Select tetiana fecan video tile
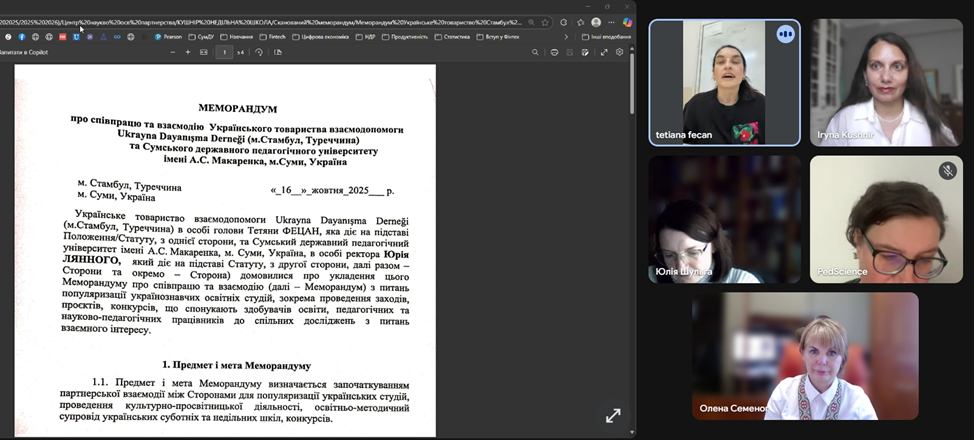 pos(725,83)
